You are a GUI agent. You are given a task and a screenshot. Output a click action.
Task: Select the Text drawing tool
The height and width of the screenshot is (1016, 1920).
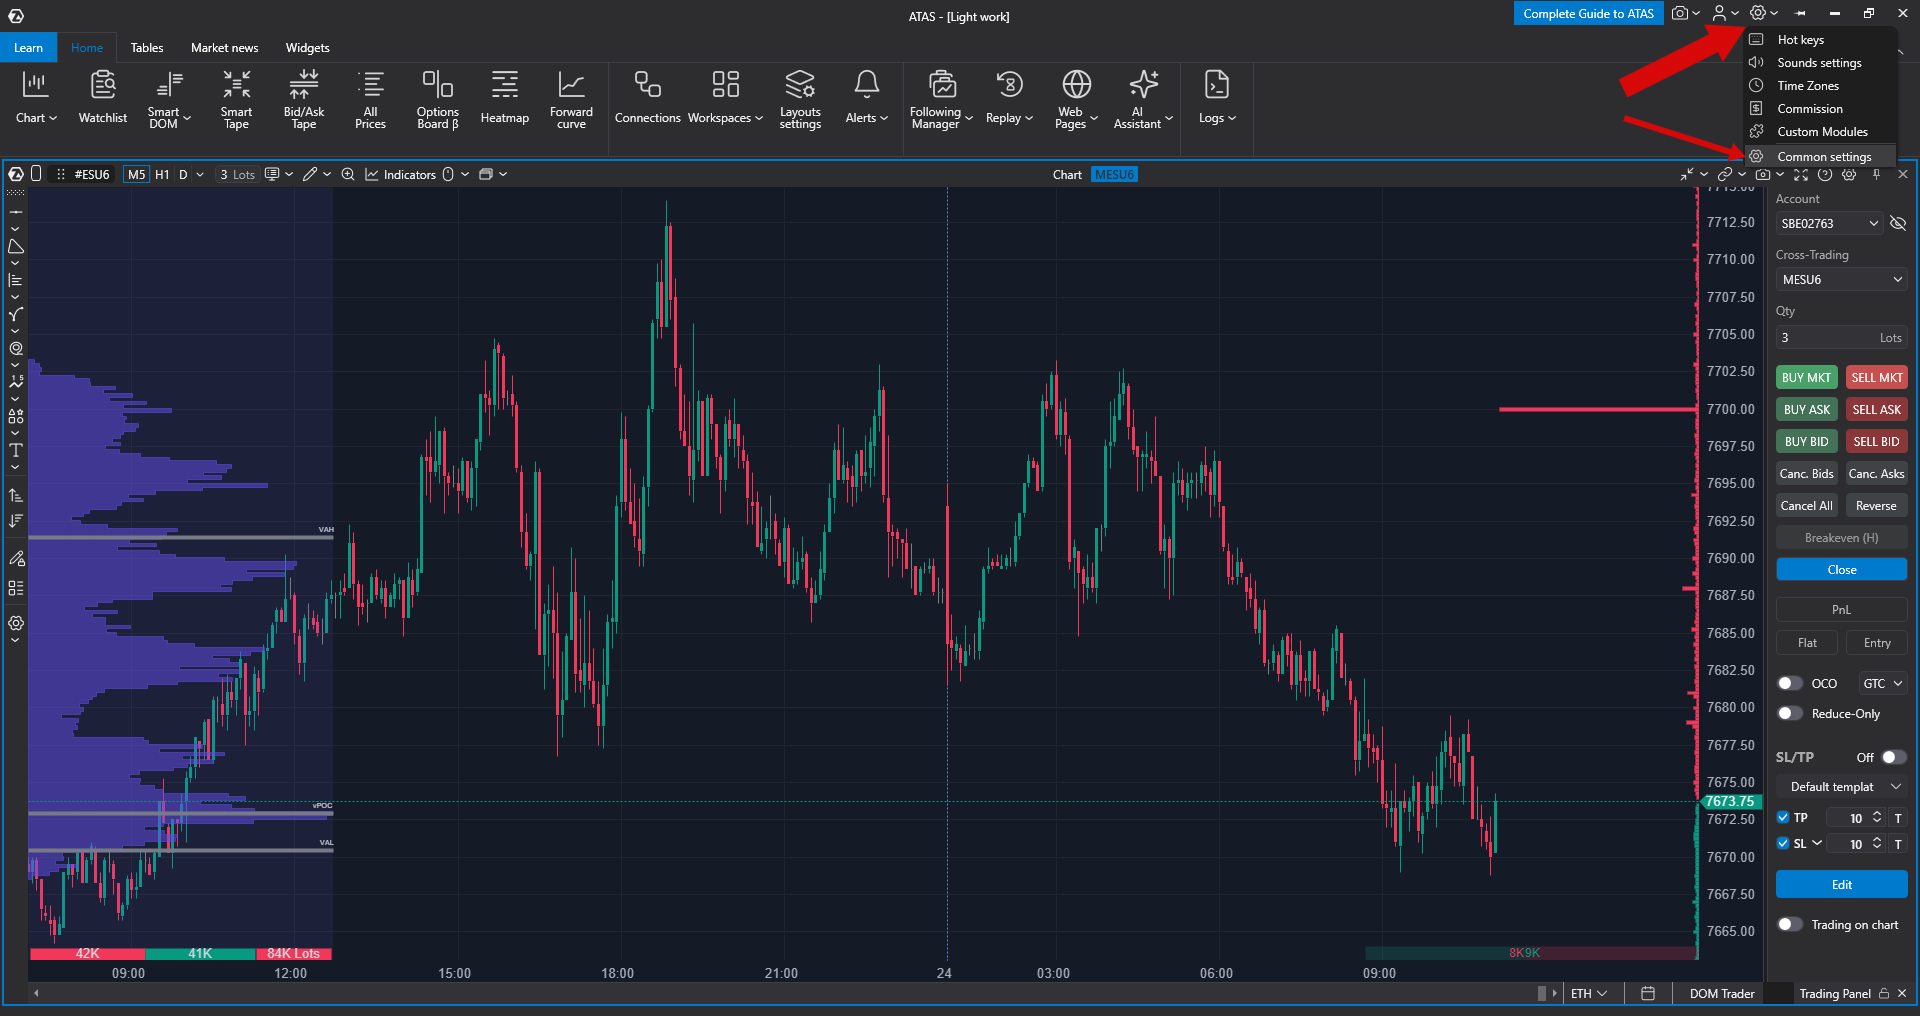(16, 450)
